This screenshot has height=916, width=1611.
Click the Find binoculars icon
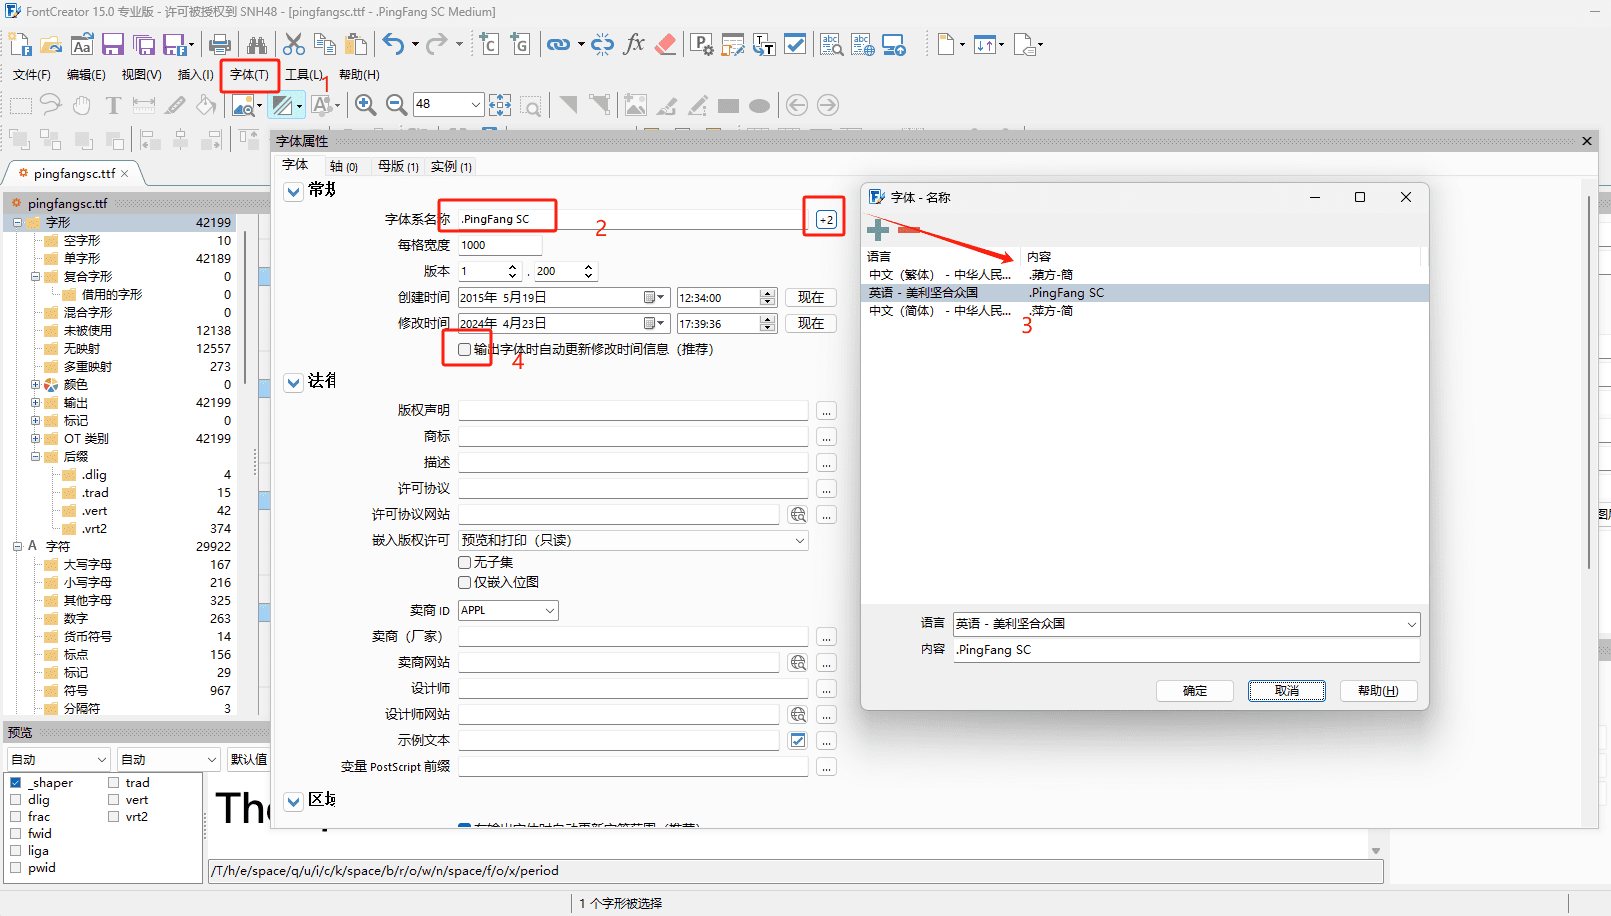coord(257,45)
